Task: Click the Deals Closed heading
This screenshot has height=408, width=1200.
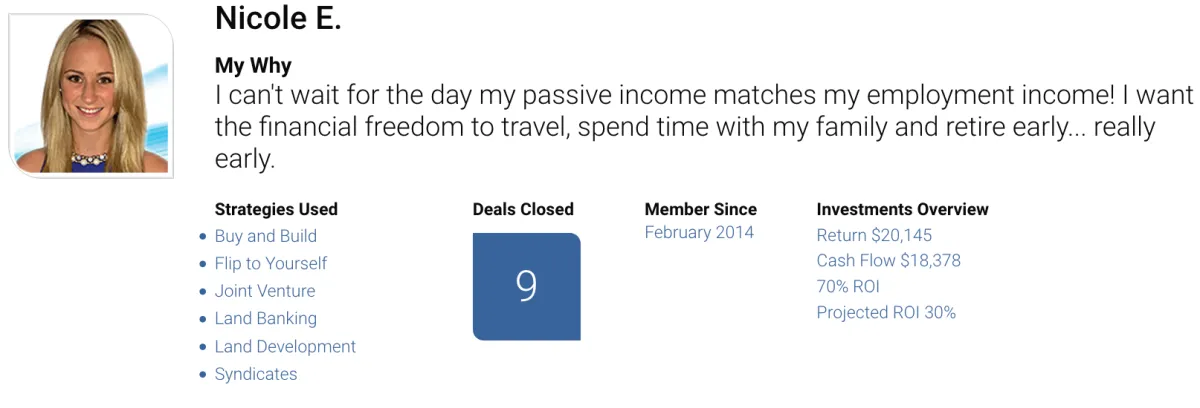Action: (x=523, y=210)
